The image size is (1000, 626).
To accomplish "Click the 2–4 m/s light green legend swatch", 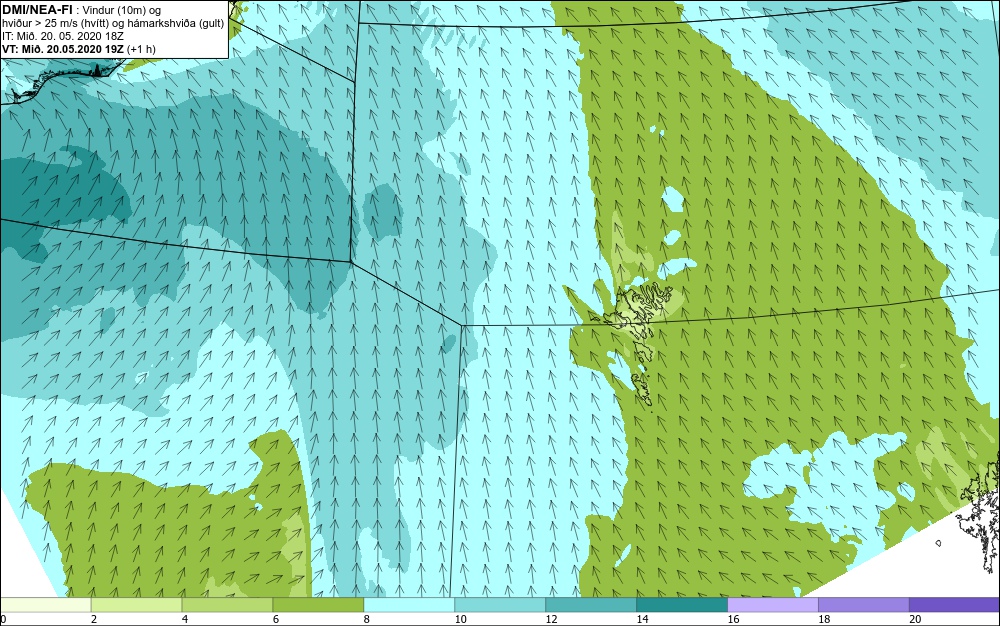I will point(136,605).
